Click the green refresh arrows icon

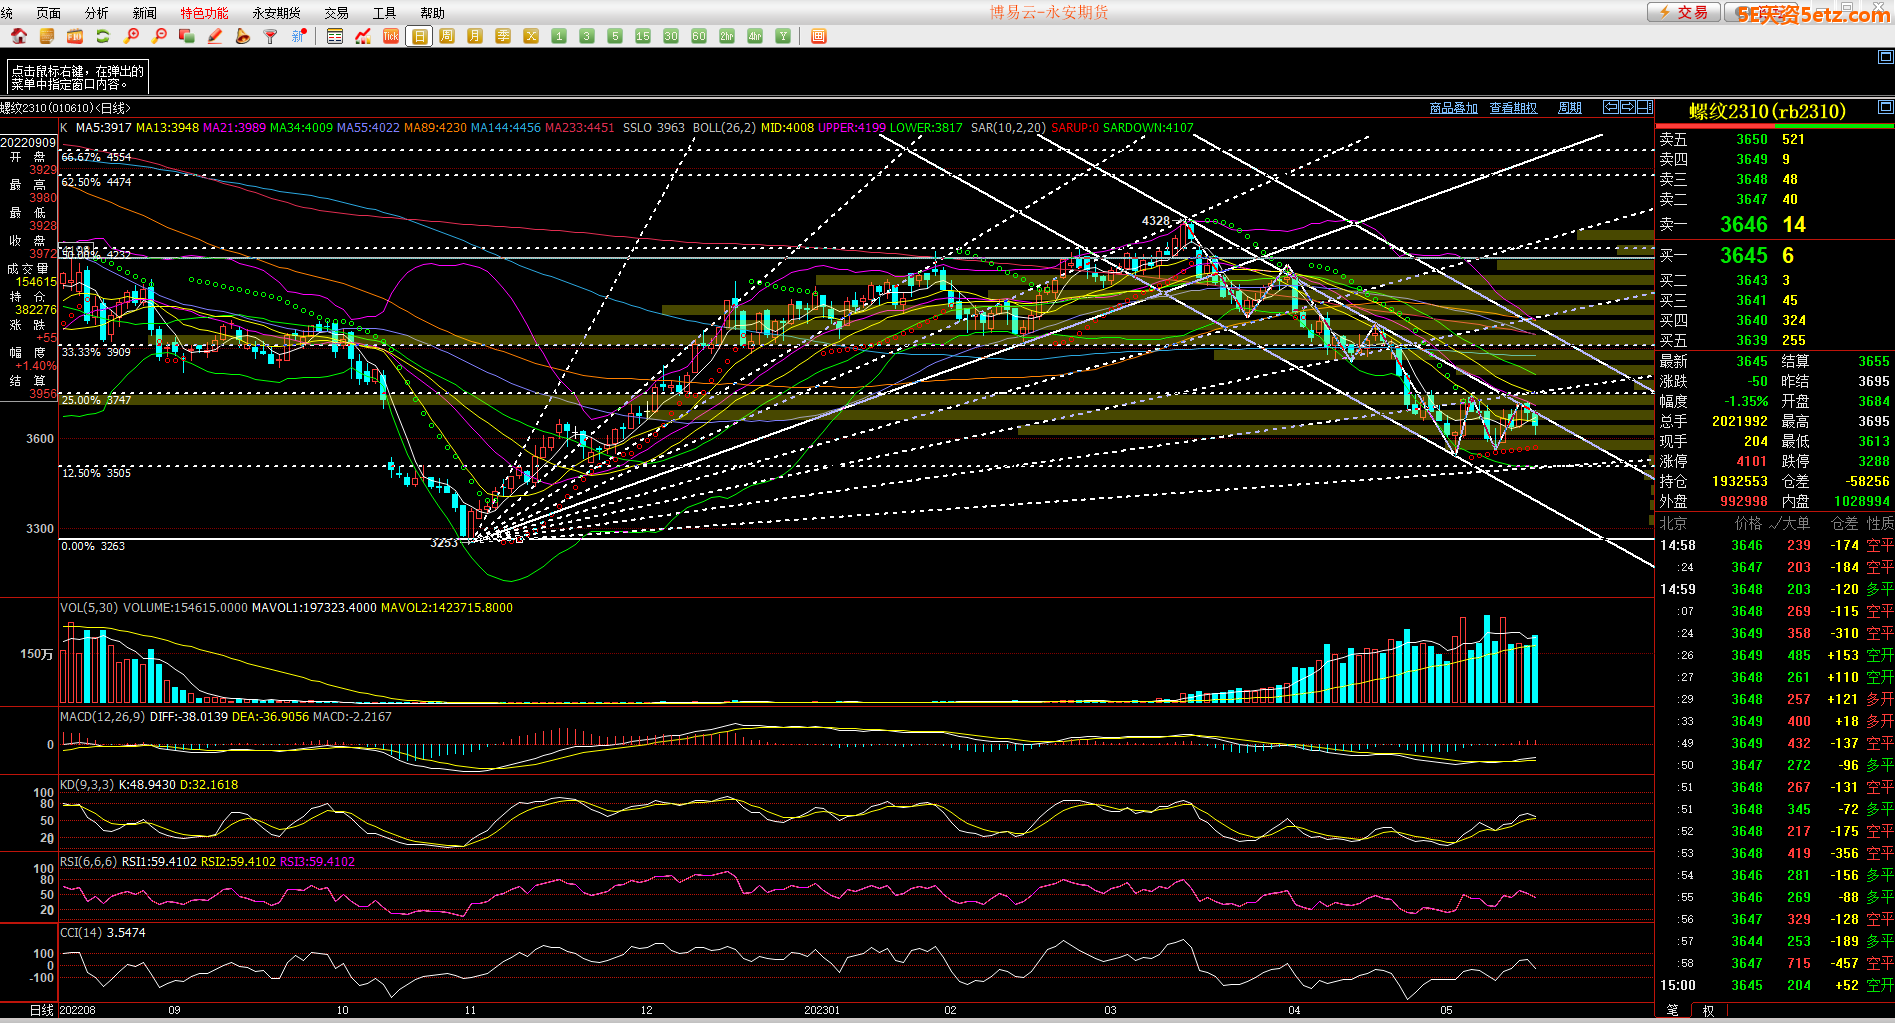coord(103,36)
